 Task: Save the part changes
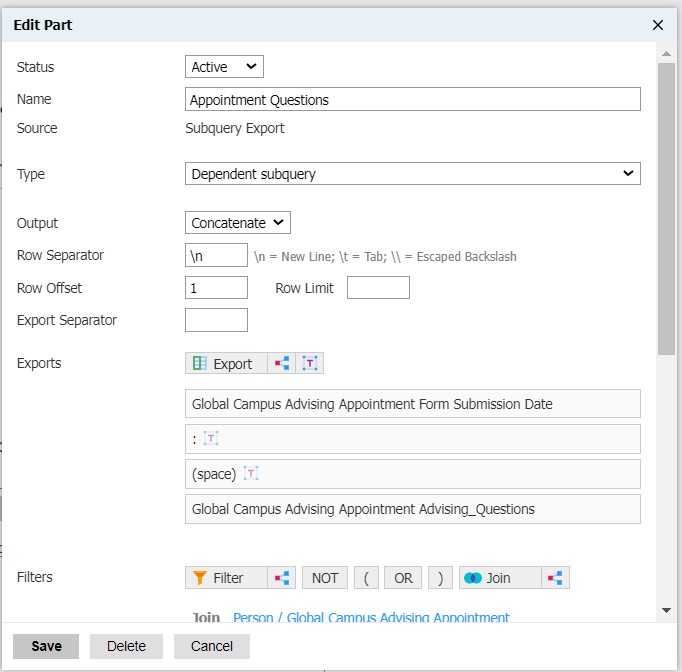[46, 646]
